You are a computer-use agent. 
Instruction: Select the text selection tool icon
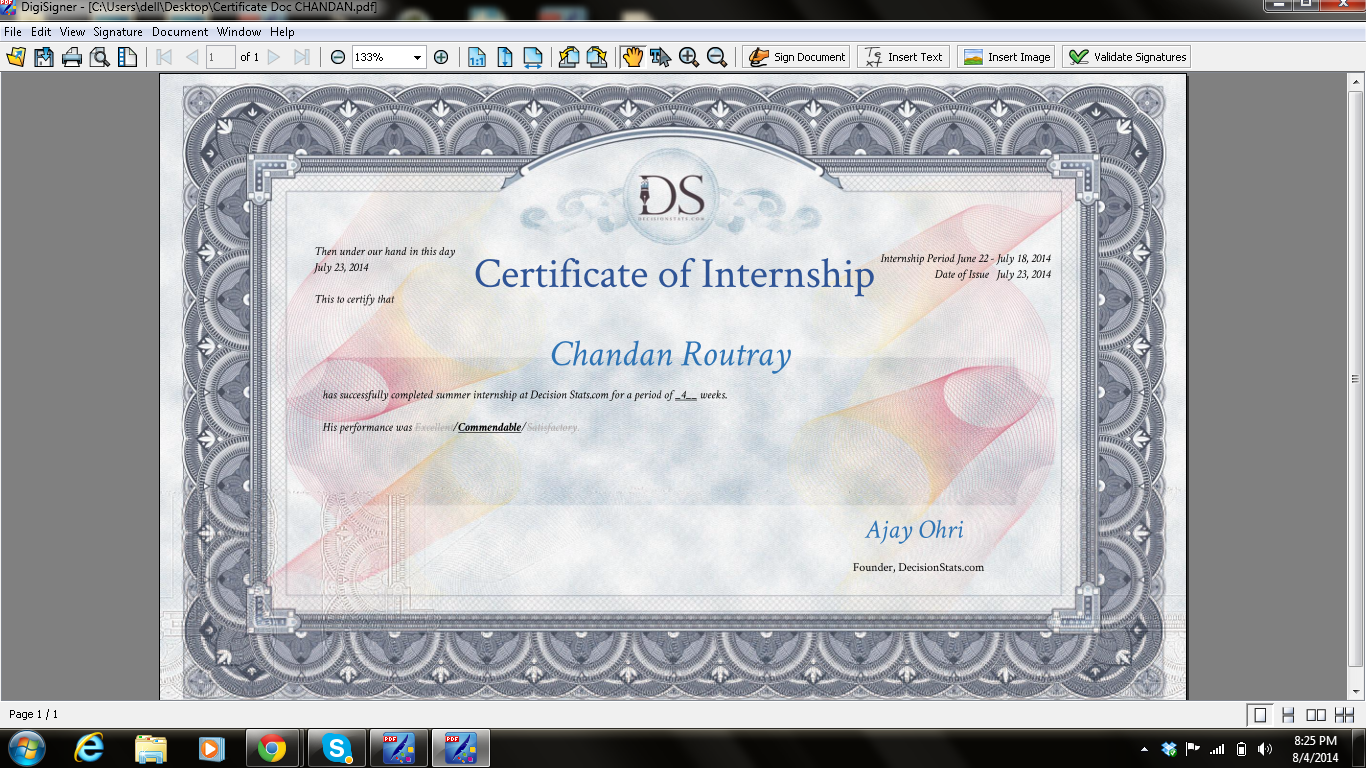pyautogui.click(x=660, y=57)
